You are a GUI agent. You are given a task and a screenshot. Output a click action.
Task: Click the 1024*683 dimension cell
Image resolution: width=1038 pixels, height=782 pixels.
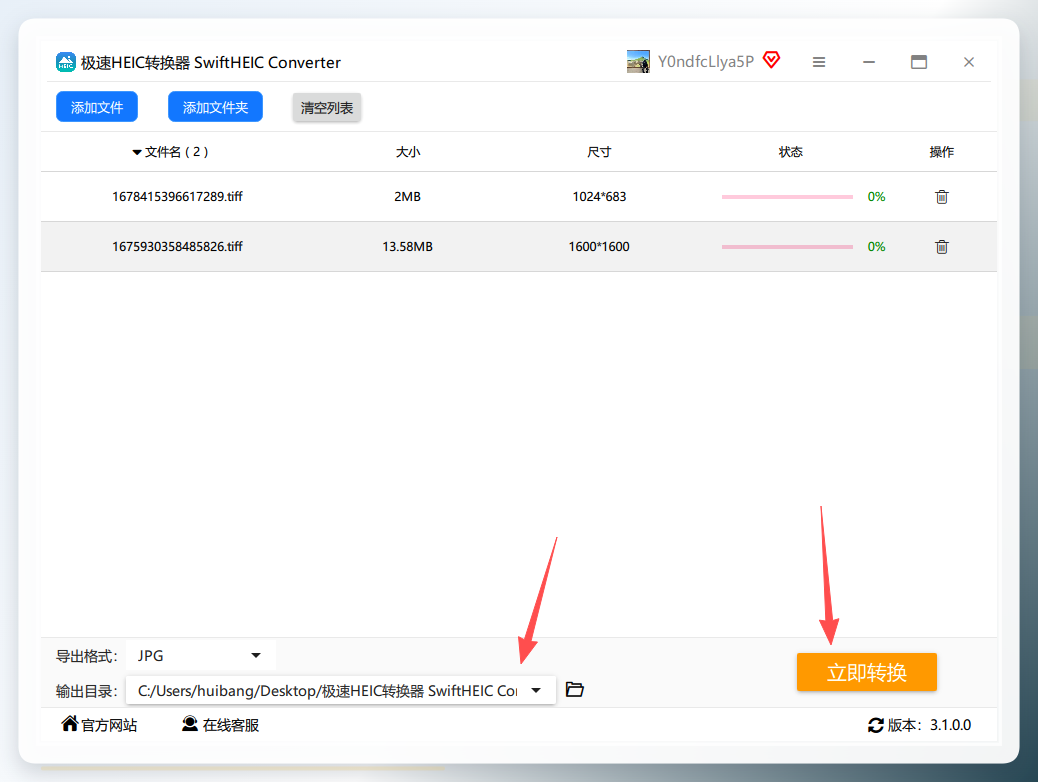(599, 197)
